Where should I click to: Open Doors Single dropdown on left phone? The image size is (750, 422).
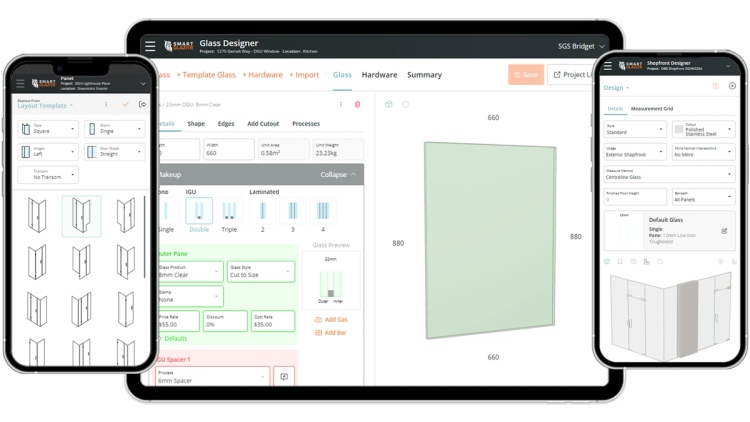click(x=115, y=129)
